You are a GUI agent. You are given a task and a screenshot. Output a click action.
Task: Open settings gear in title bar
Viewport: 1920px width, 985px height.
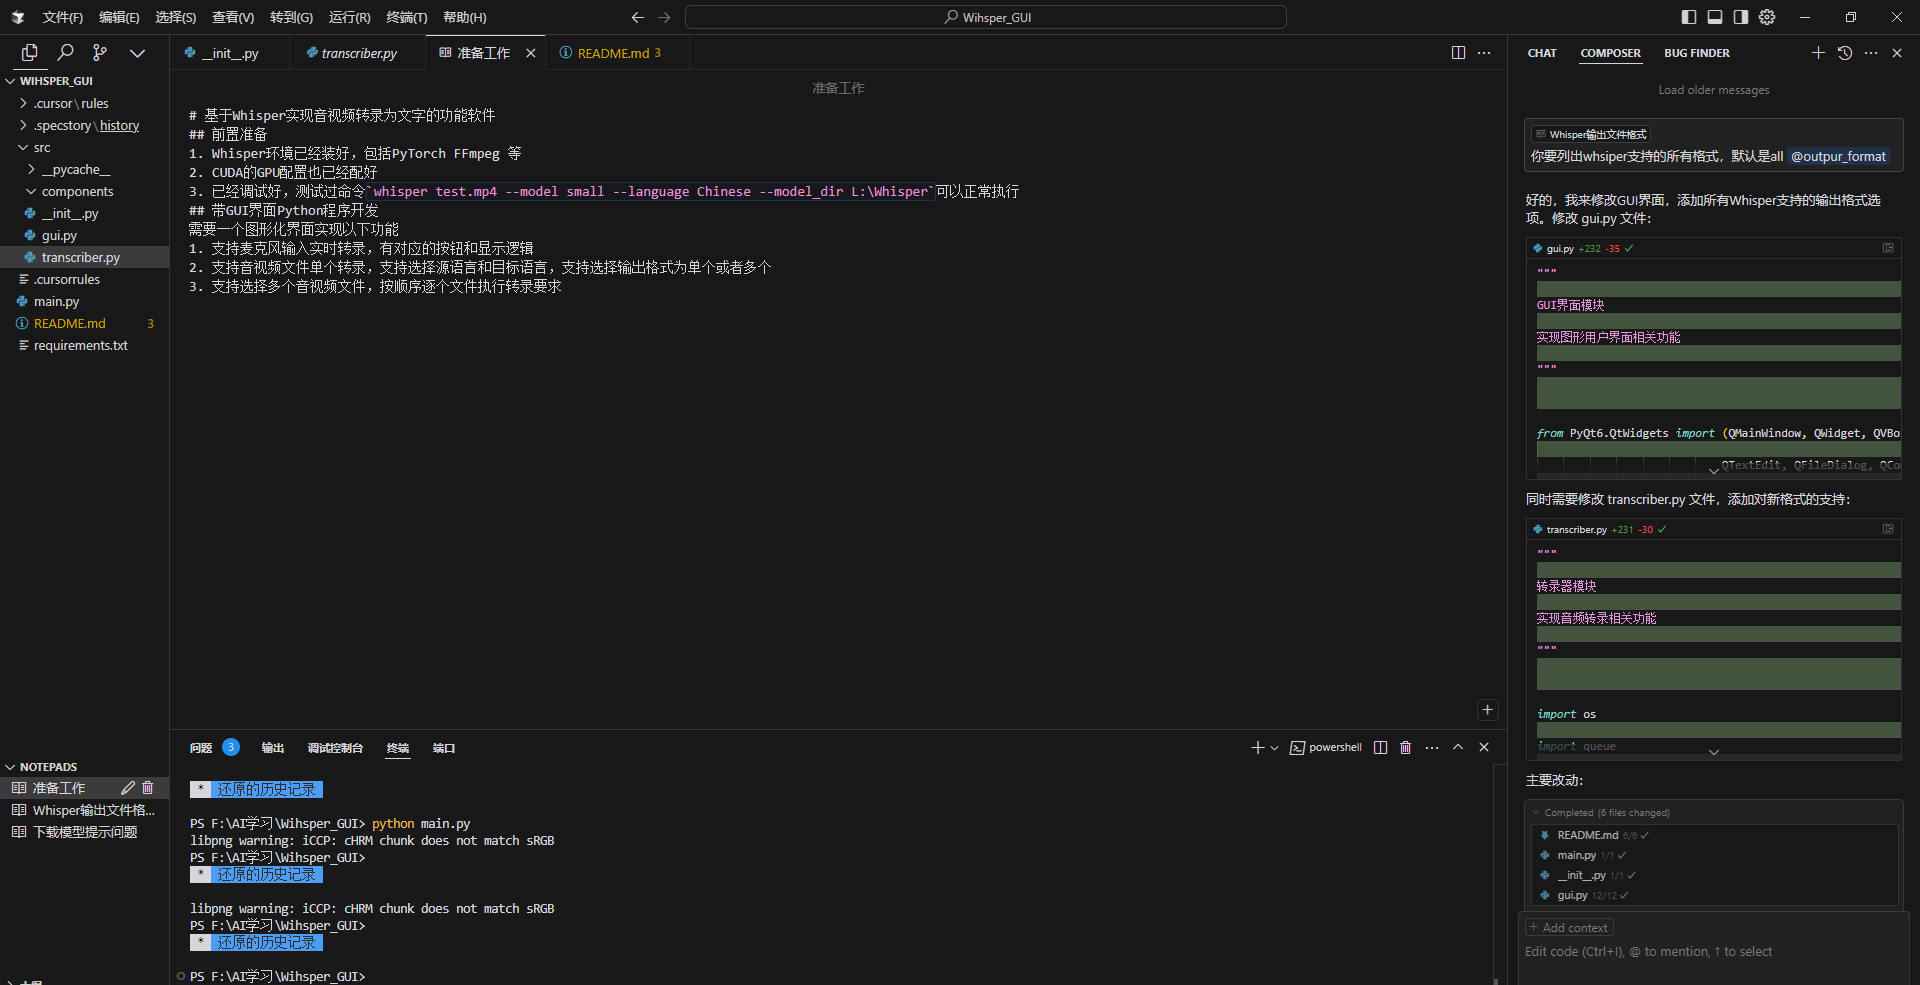pyautogui.click(x=1767, y=17)
